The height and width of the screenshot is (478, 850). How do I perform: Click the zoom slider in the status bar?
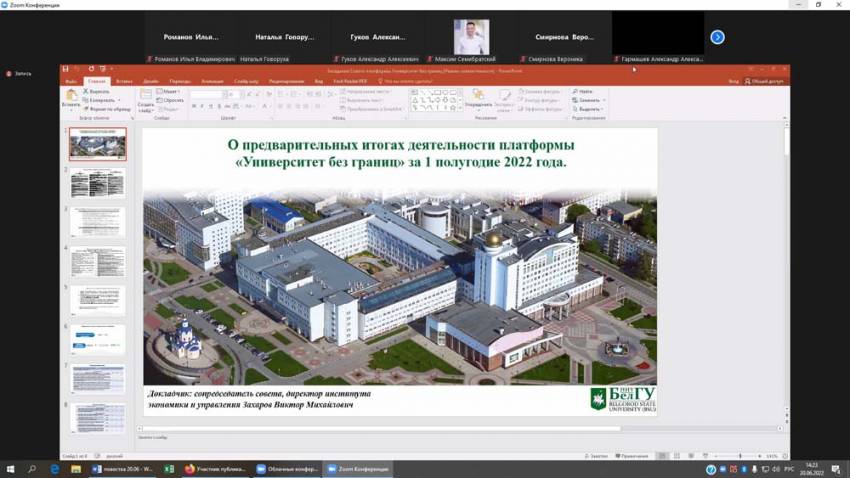(739, 456)
